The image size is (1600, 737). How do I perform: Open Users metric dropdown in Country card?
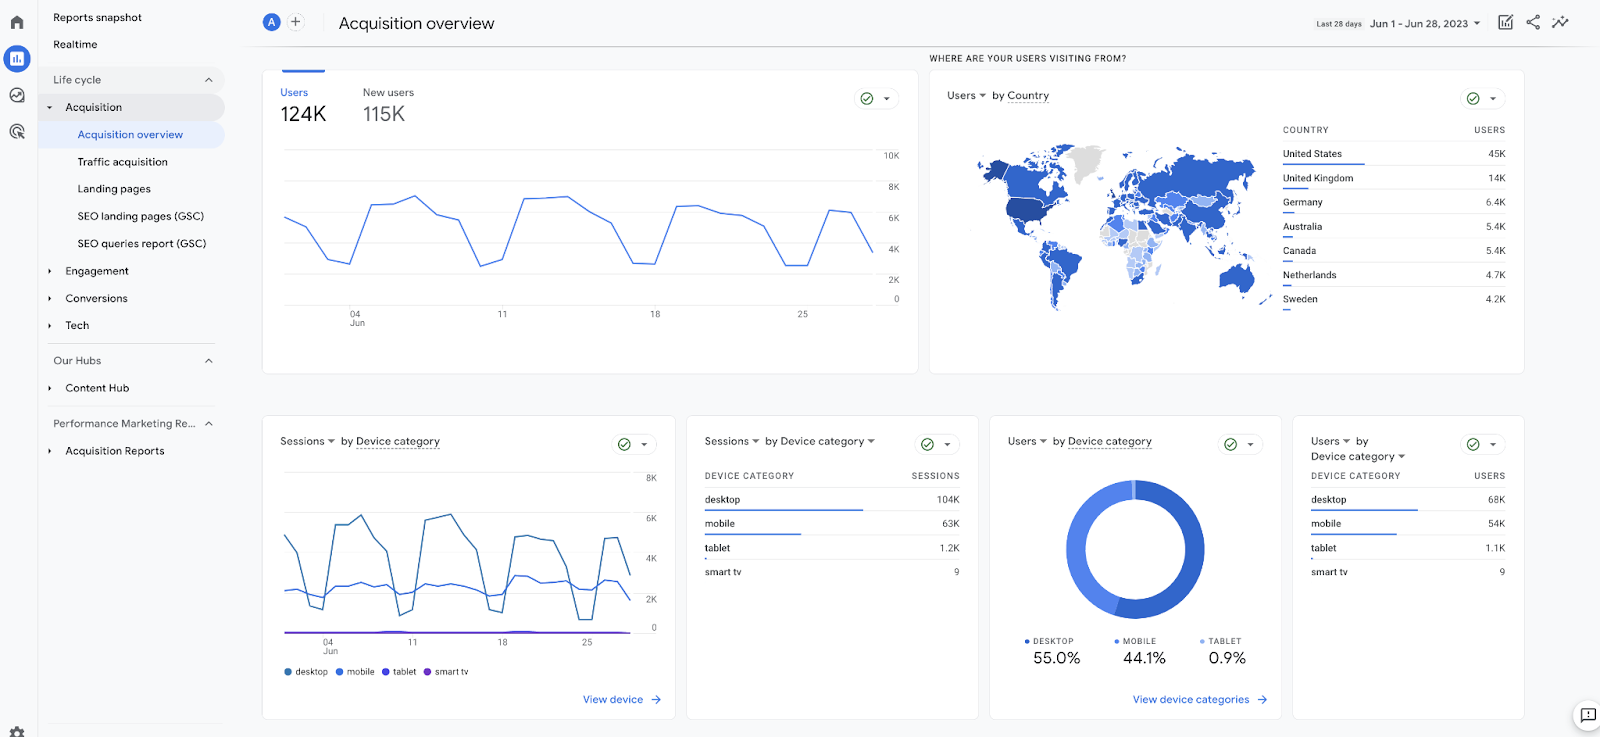(966, 96)
